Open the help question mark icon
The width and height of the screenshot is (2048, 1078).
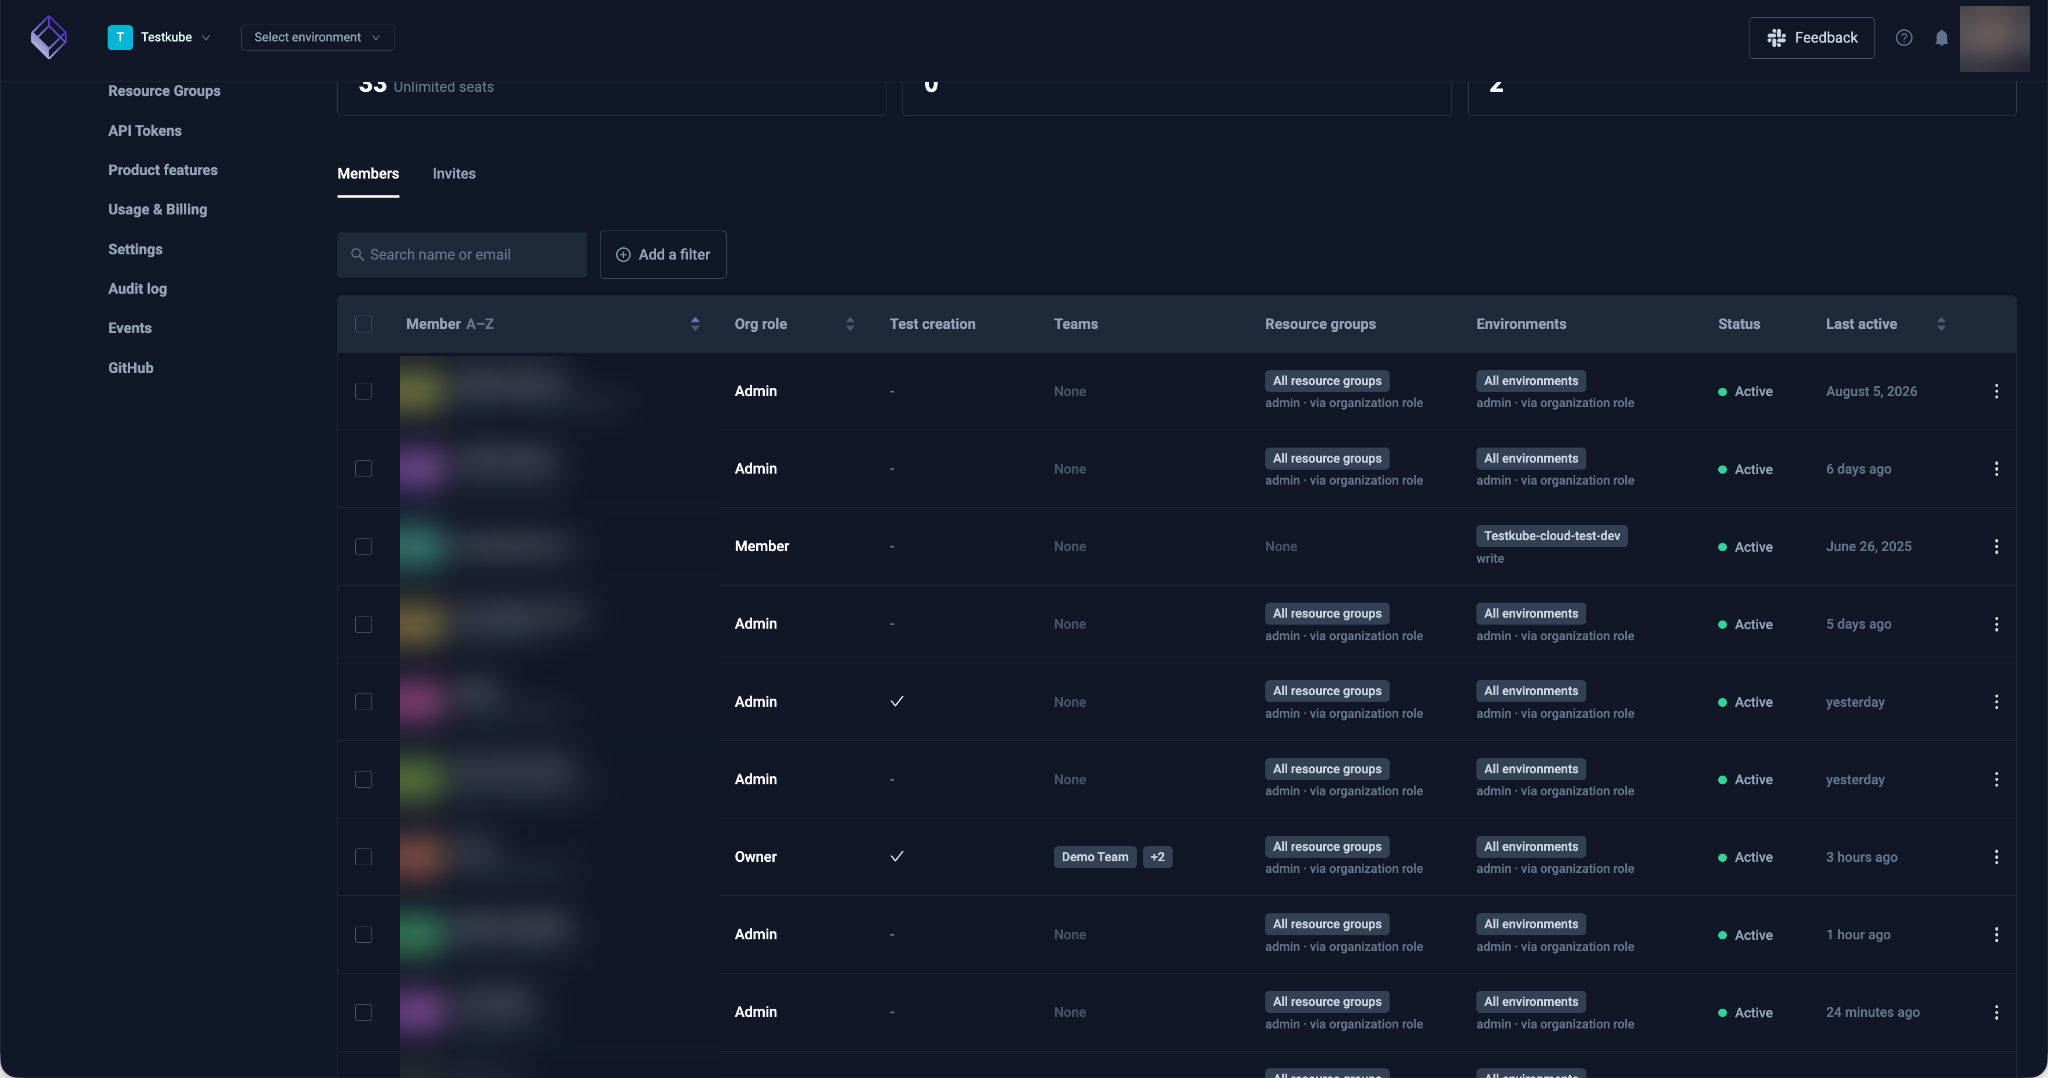[1904, 38]
